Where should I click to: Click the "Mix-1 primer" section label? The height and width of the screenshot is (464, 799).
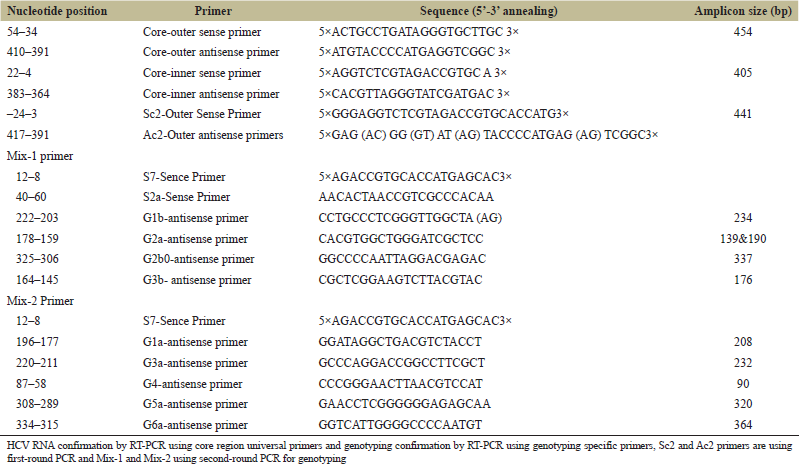[41, 156]
